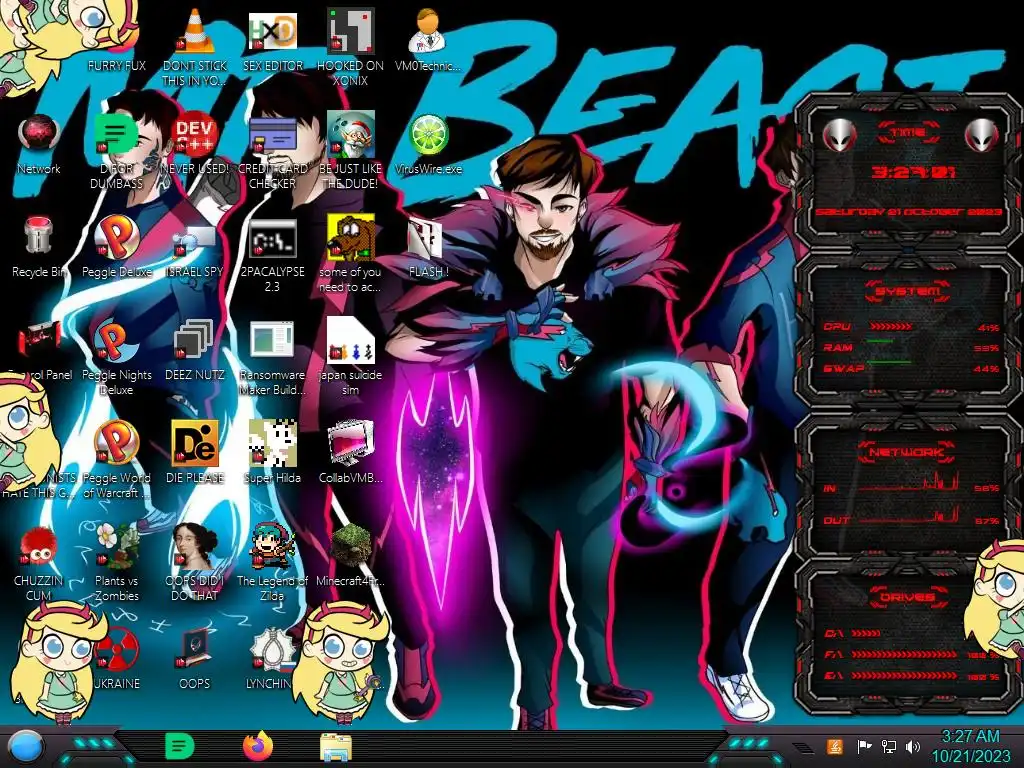
Task: Open green chat app in taskbar
Action: (x=180, y=746)
